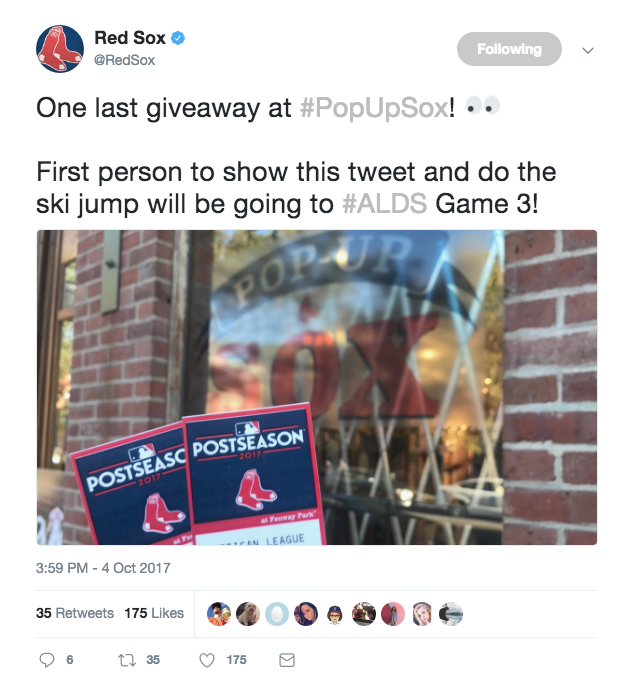
Task: Click the reply speech bubble icon
Action: (47, 660)
